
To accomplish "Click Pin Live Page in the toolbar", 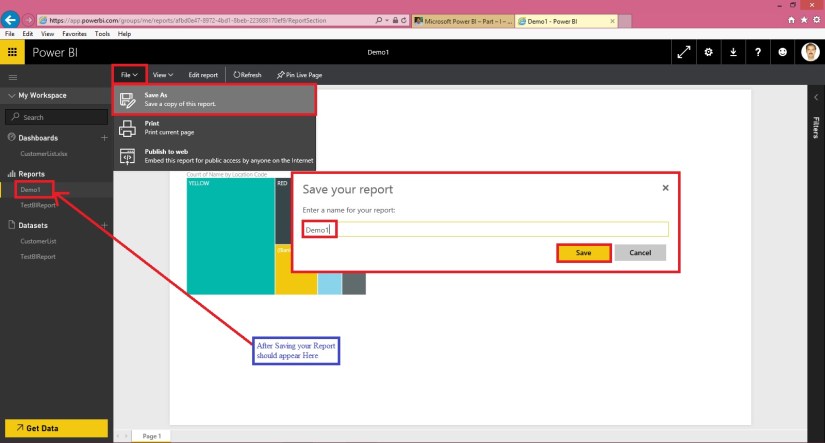I will (x=299, y=75).
